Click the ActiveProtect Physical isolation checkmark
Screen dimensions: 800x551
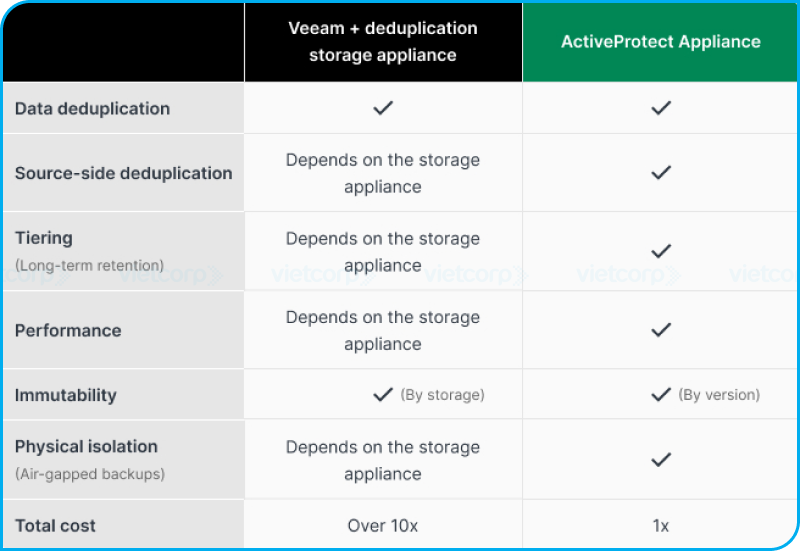point(660,460)
